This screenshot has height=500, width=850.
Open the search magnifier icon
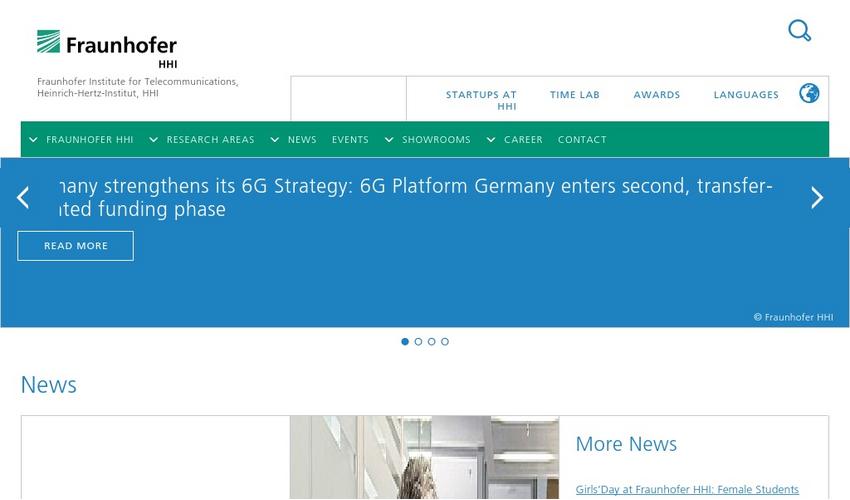(800, 30)
